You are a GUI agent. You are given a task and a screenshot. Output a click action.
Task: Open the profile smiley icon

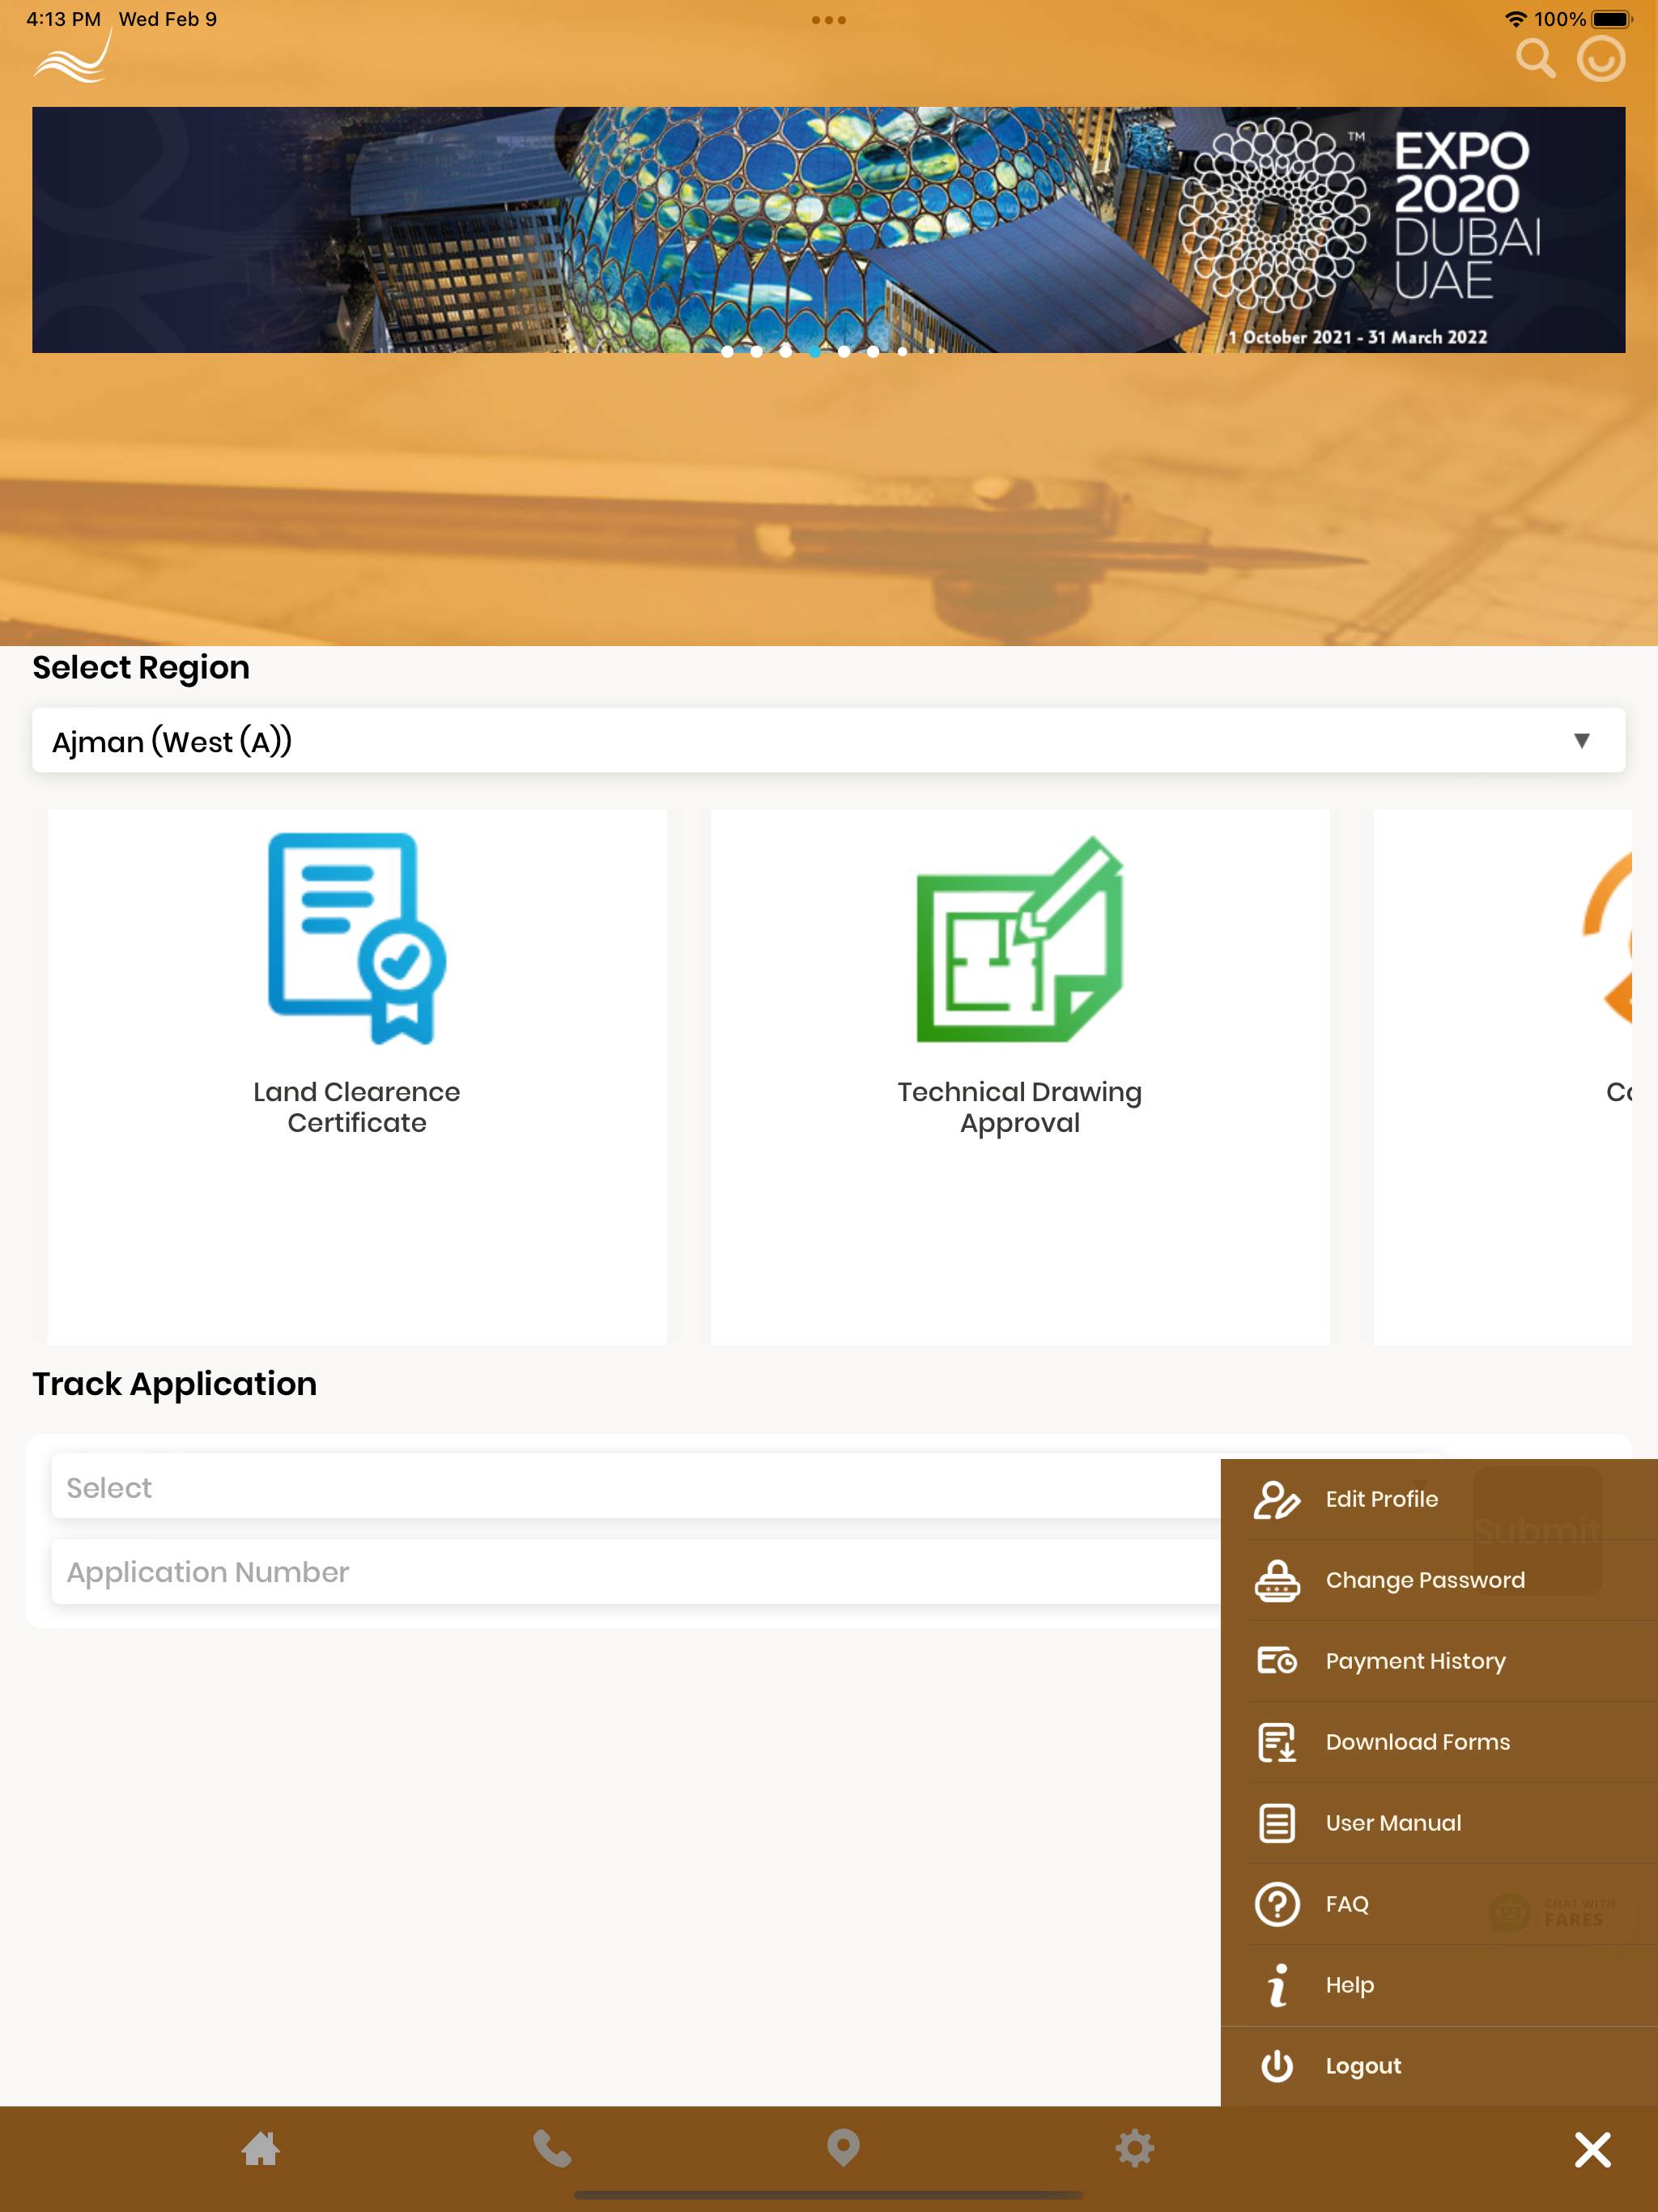(x=1601, y=59)
